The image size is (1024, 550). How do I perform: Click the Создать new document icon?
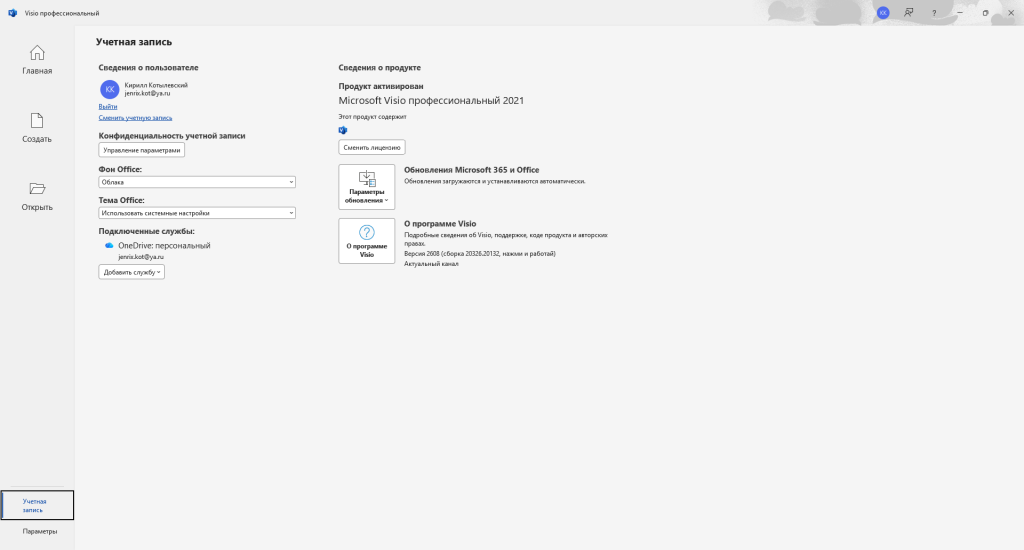[37, 121]
